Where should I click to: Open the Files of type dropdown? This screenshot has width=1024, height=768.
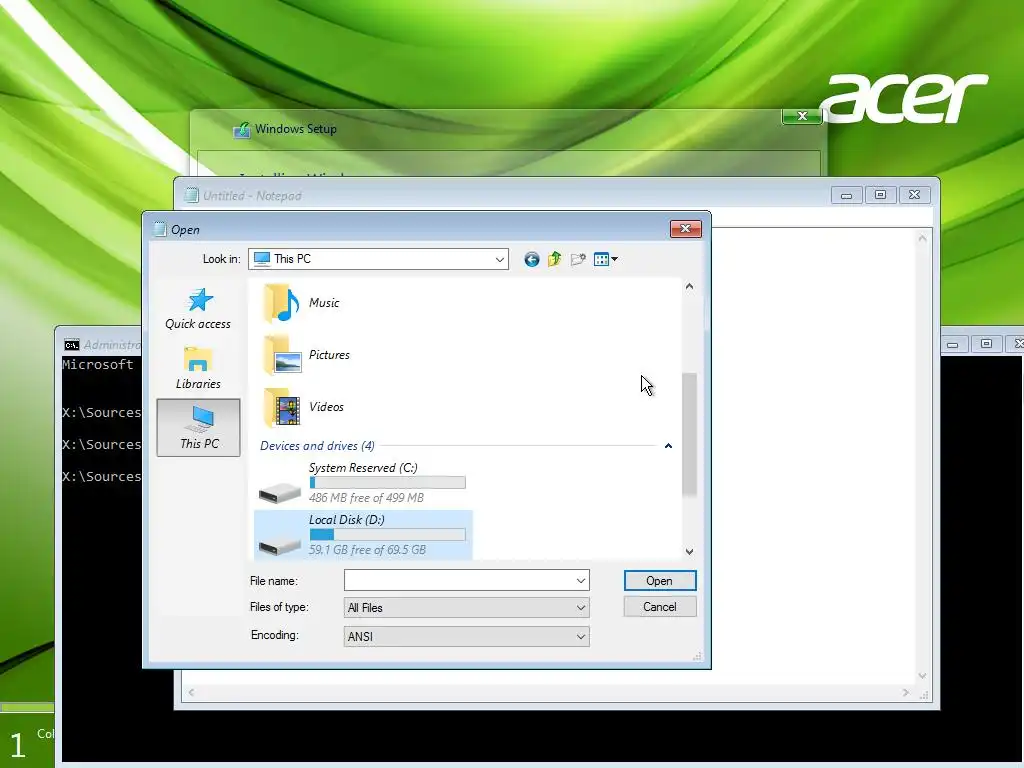click(x=466, y=608)
